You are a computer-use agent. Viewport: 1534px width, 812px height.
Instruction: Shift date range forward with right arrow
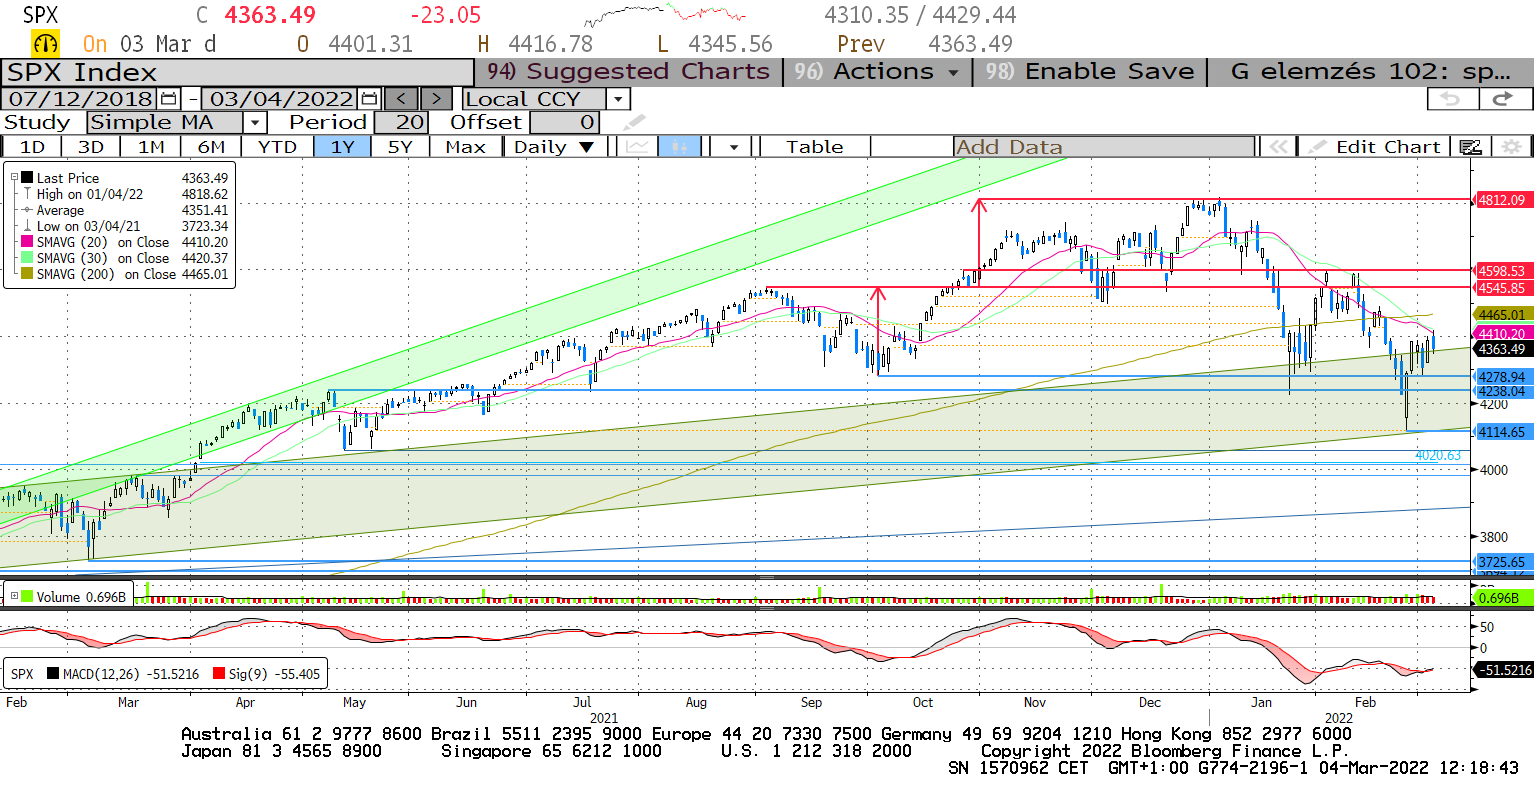click(436, 99)
